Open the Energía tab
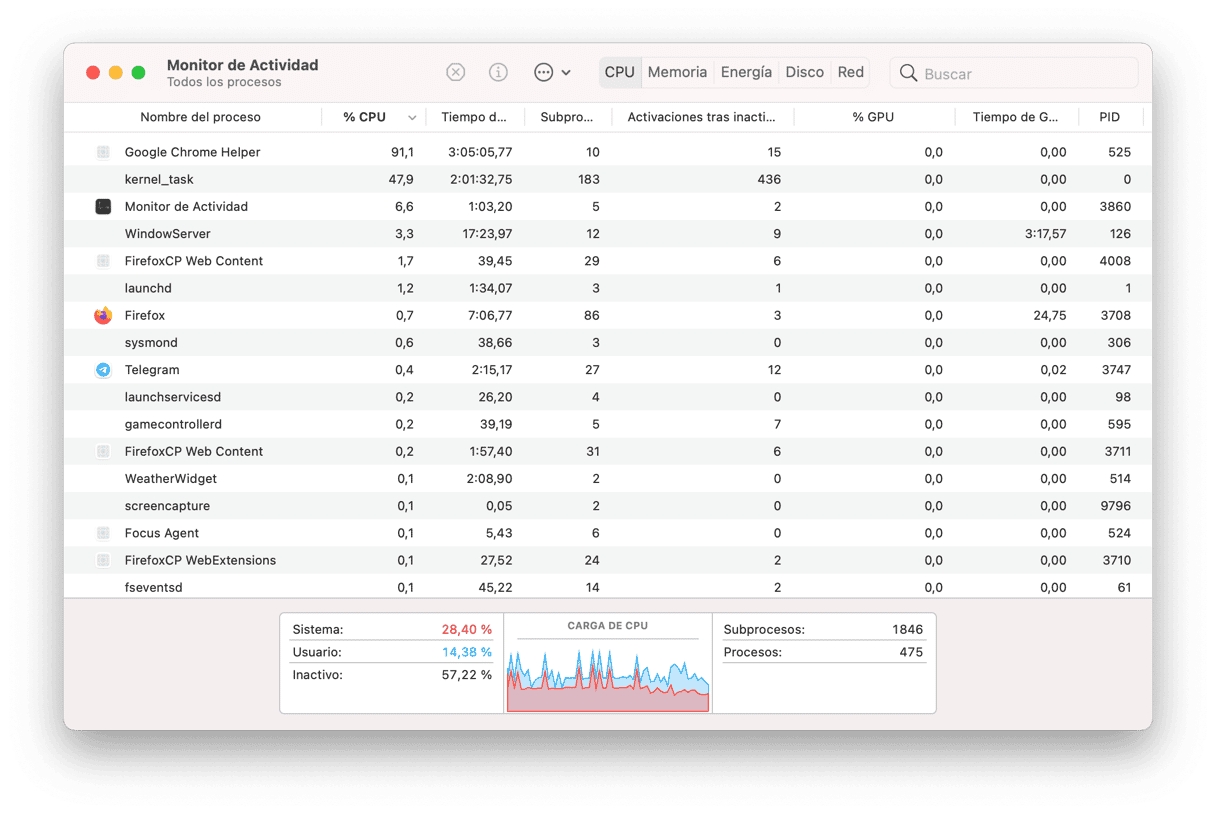 (x=746, y=72)
